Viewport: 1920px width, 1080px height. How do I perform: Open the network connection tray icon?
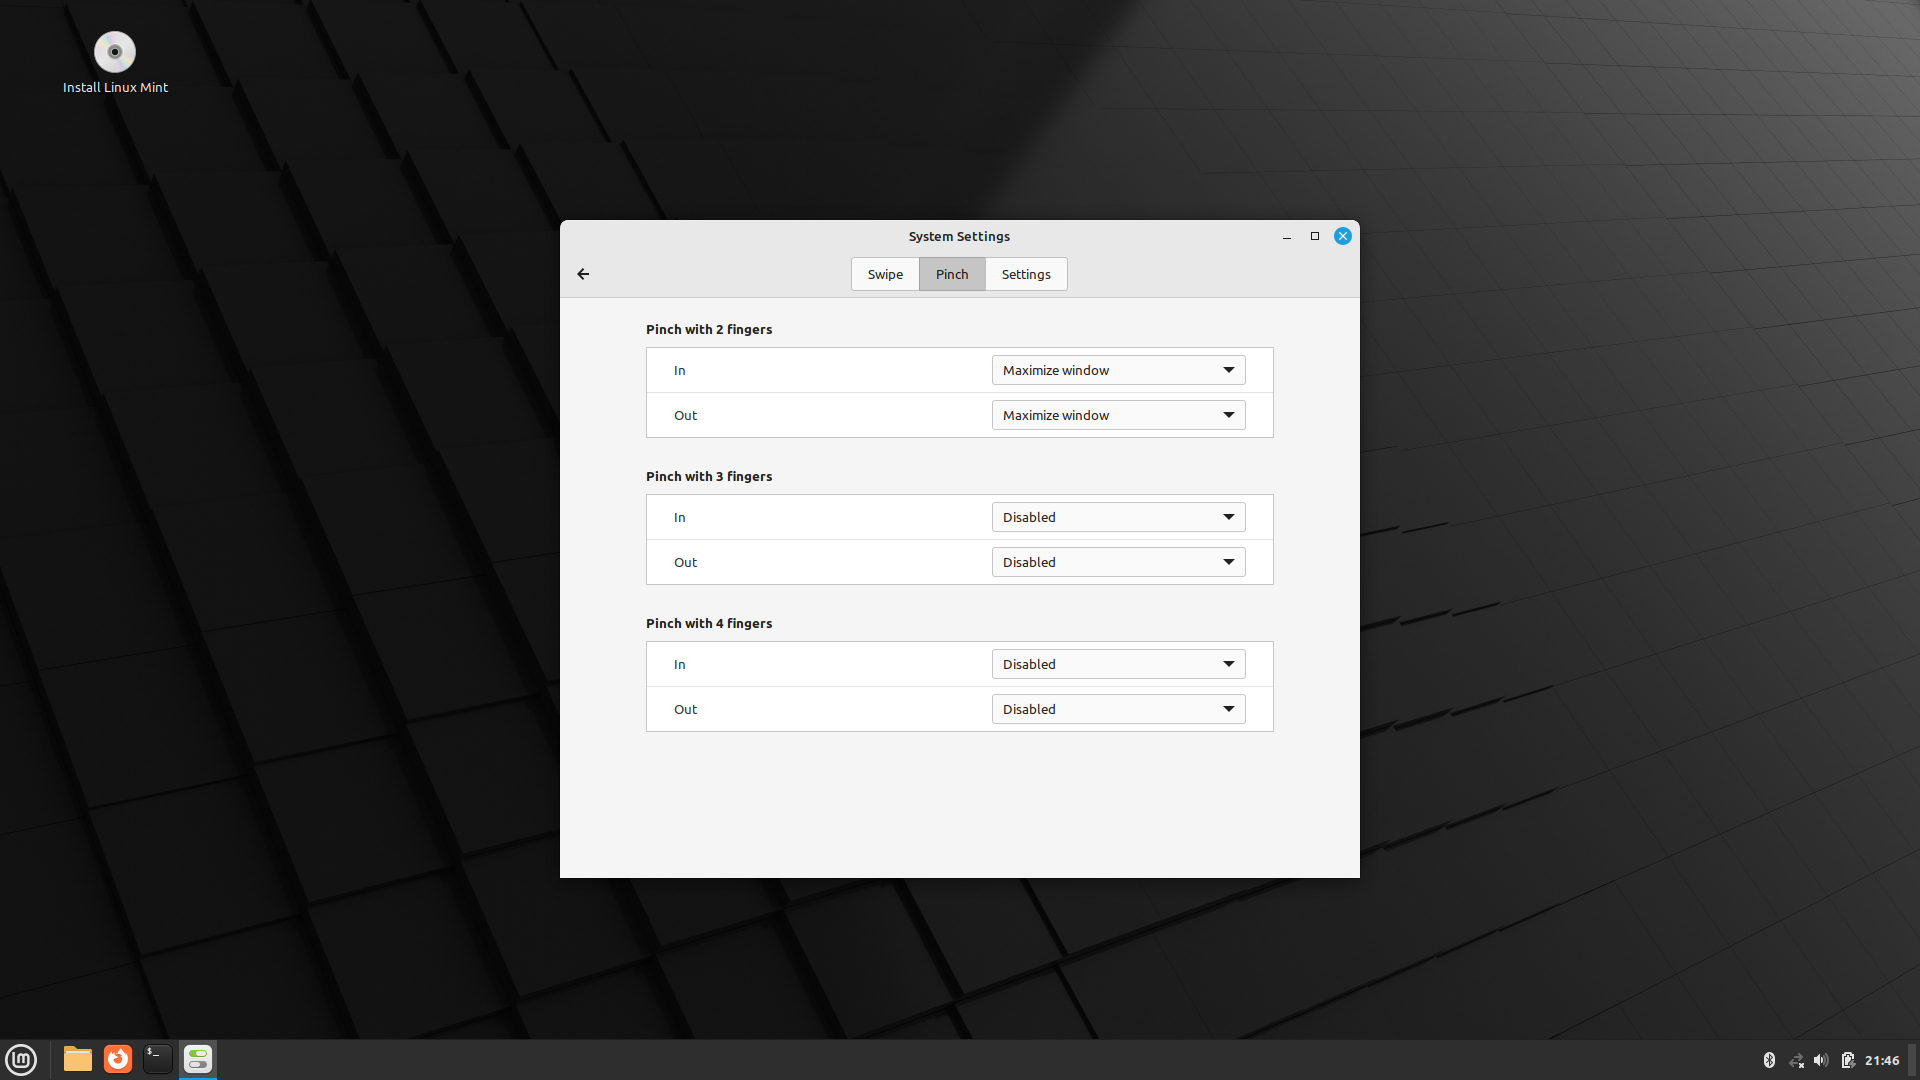(1796, 1060)
